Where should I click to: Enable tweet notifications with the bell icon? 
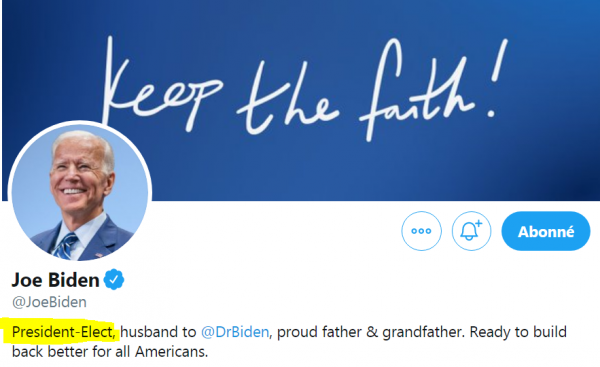pyautogui.click(x=471, y=231)
